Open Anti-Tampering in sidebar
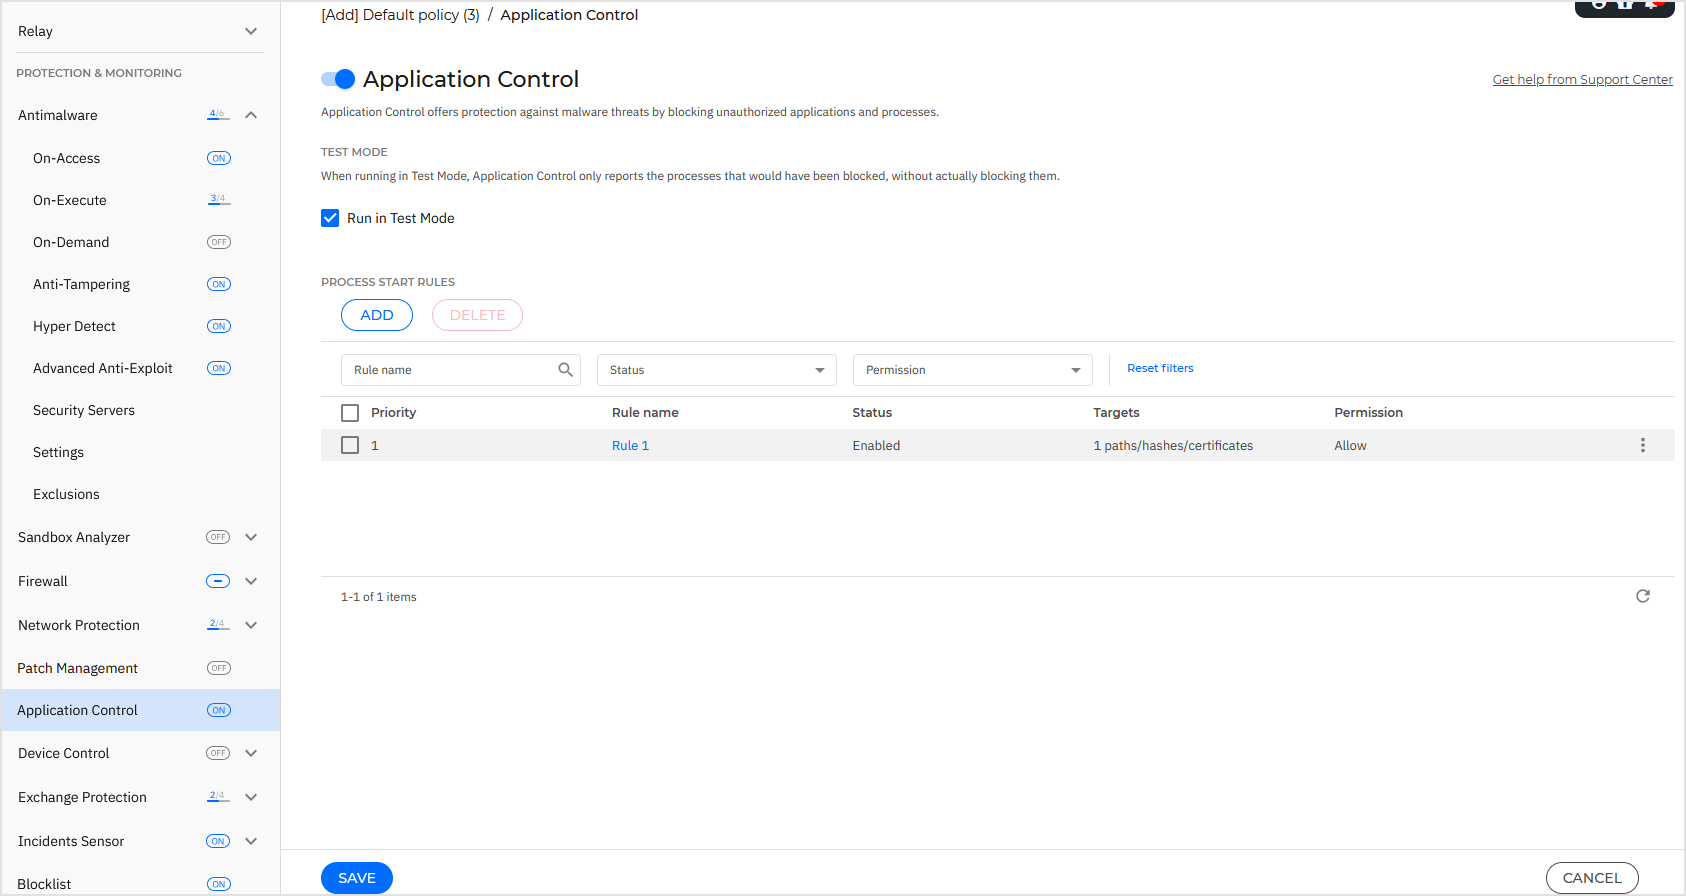 point(81,284)
